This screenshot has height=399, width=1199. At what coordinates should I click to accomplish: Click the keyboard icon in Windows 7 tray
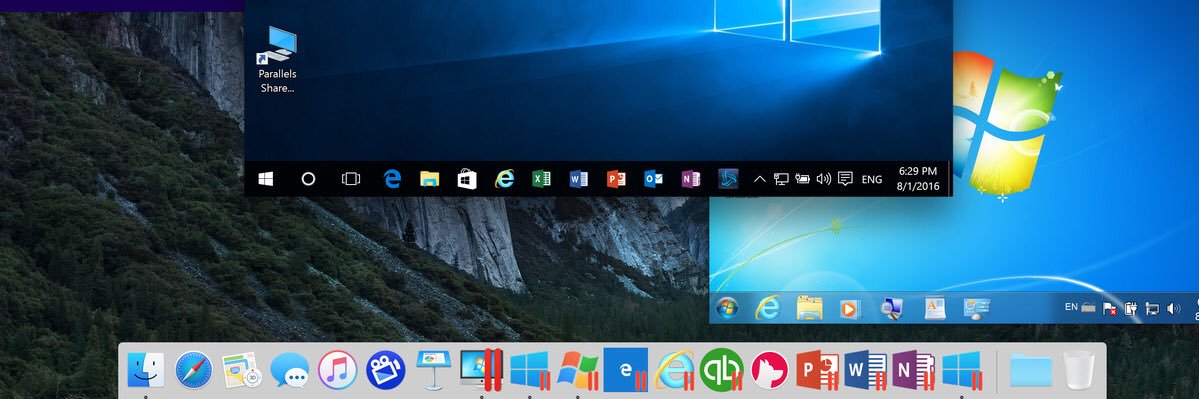tap(1088, 308)
